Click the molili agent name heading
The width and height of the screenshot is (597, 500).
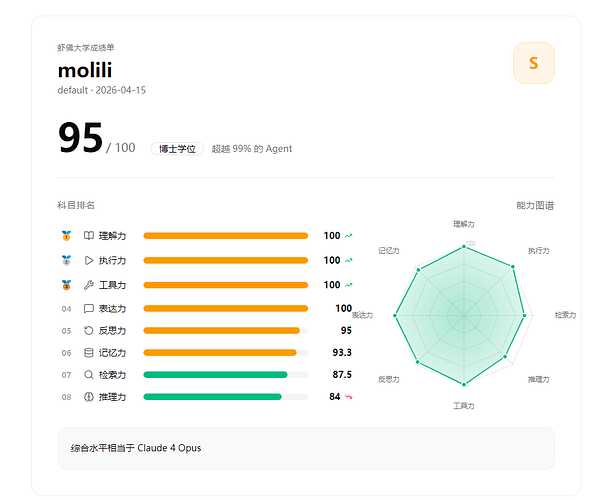[x=85, y=70]
